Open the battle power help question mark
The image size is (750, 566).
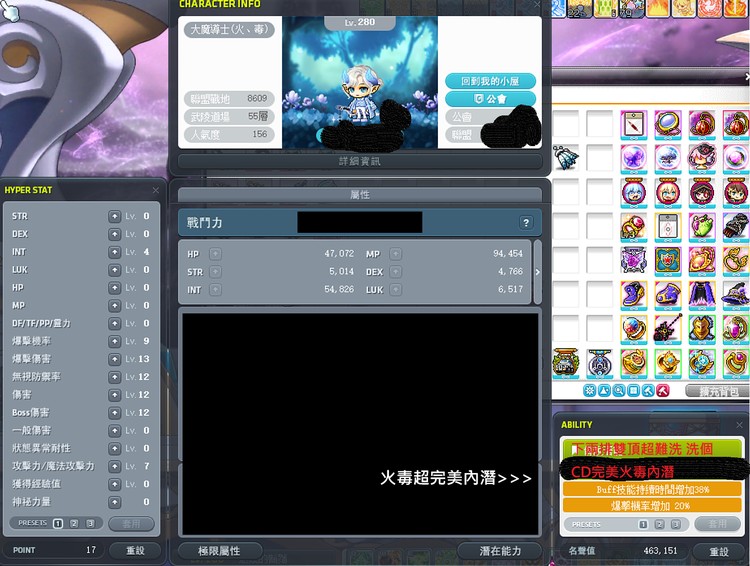pyautogui.click(x=526, y=222)
